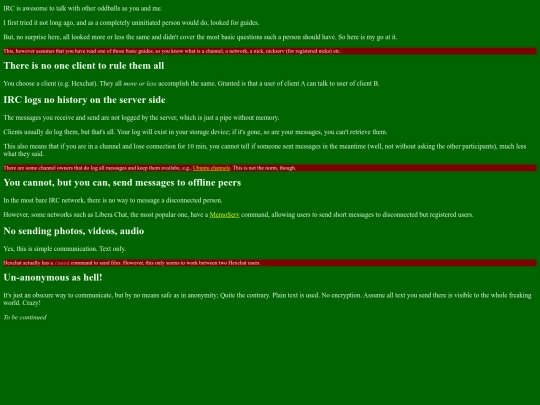The height and width of the screenshot is (405, 540).
Task: Open the MemoServ link
Action: 224,215
